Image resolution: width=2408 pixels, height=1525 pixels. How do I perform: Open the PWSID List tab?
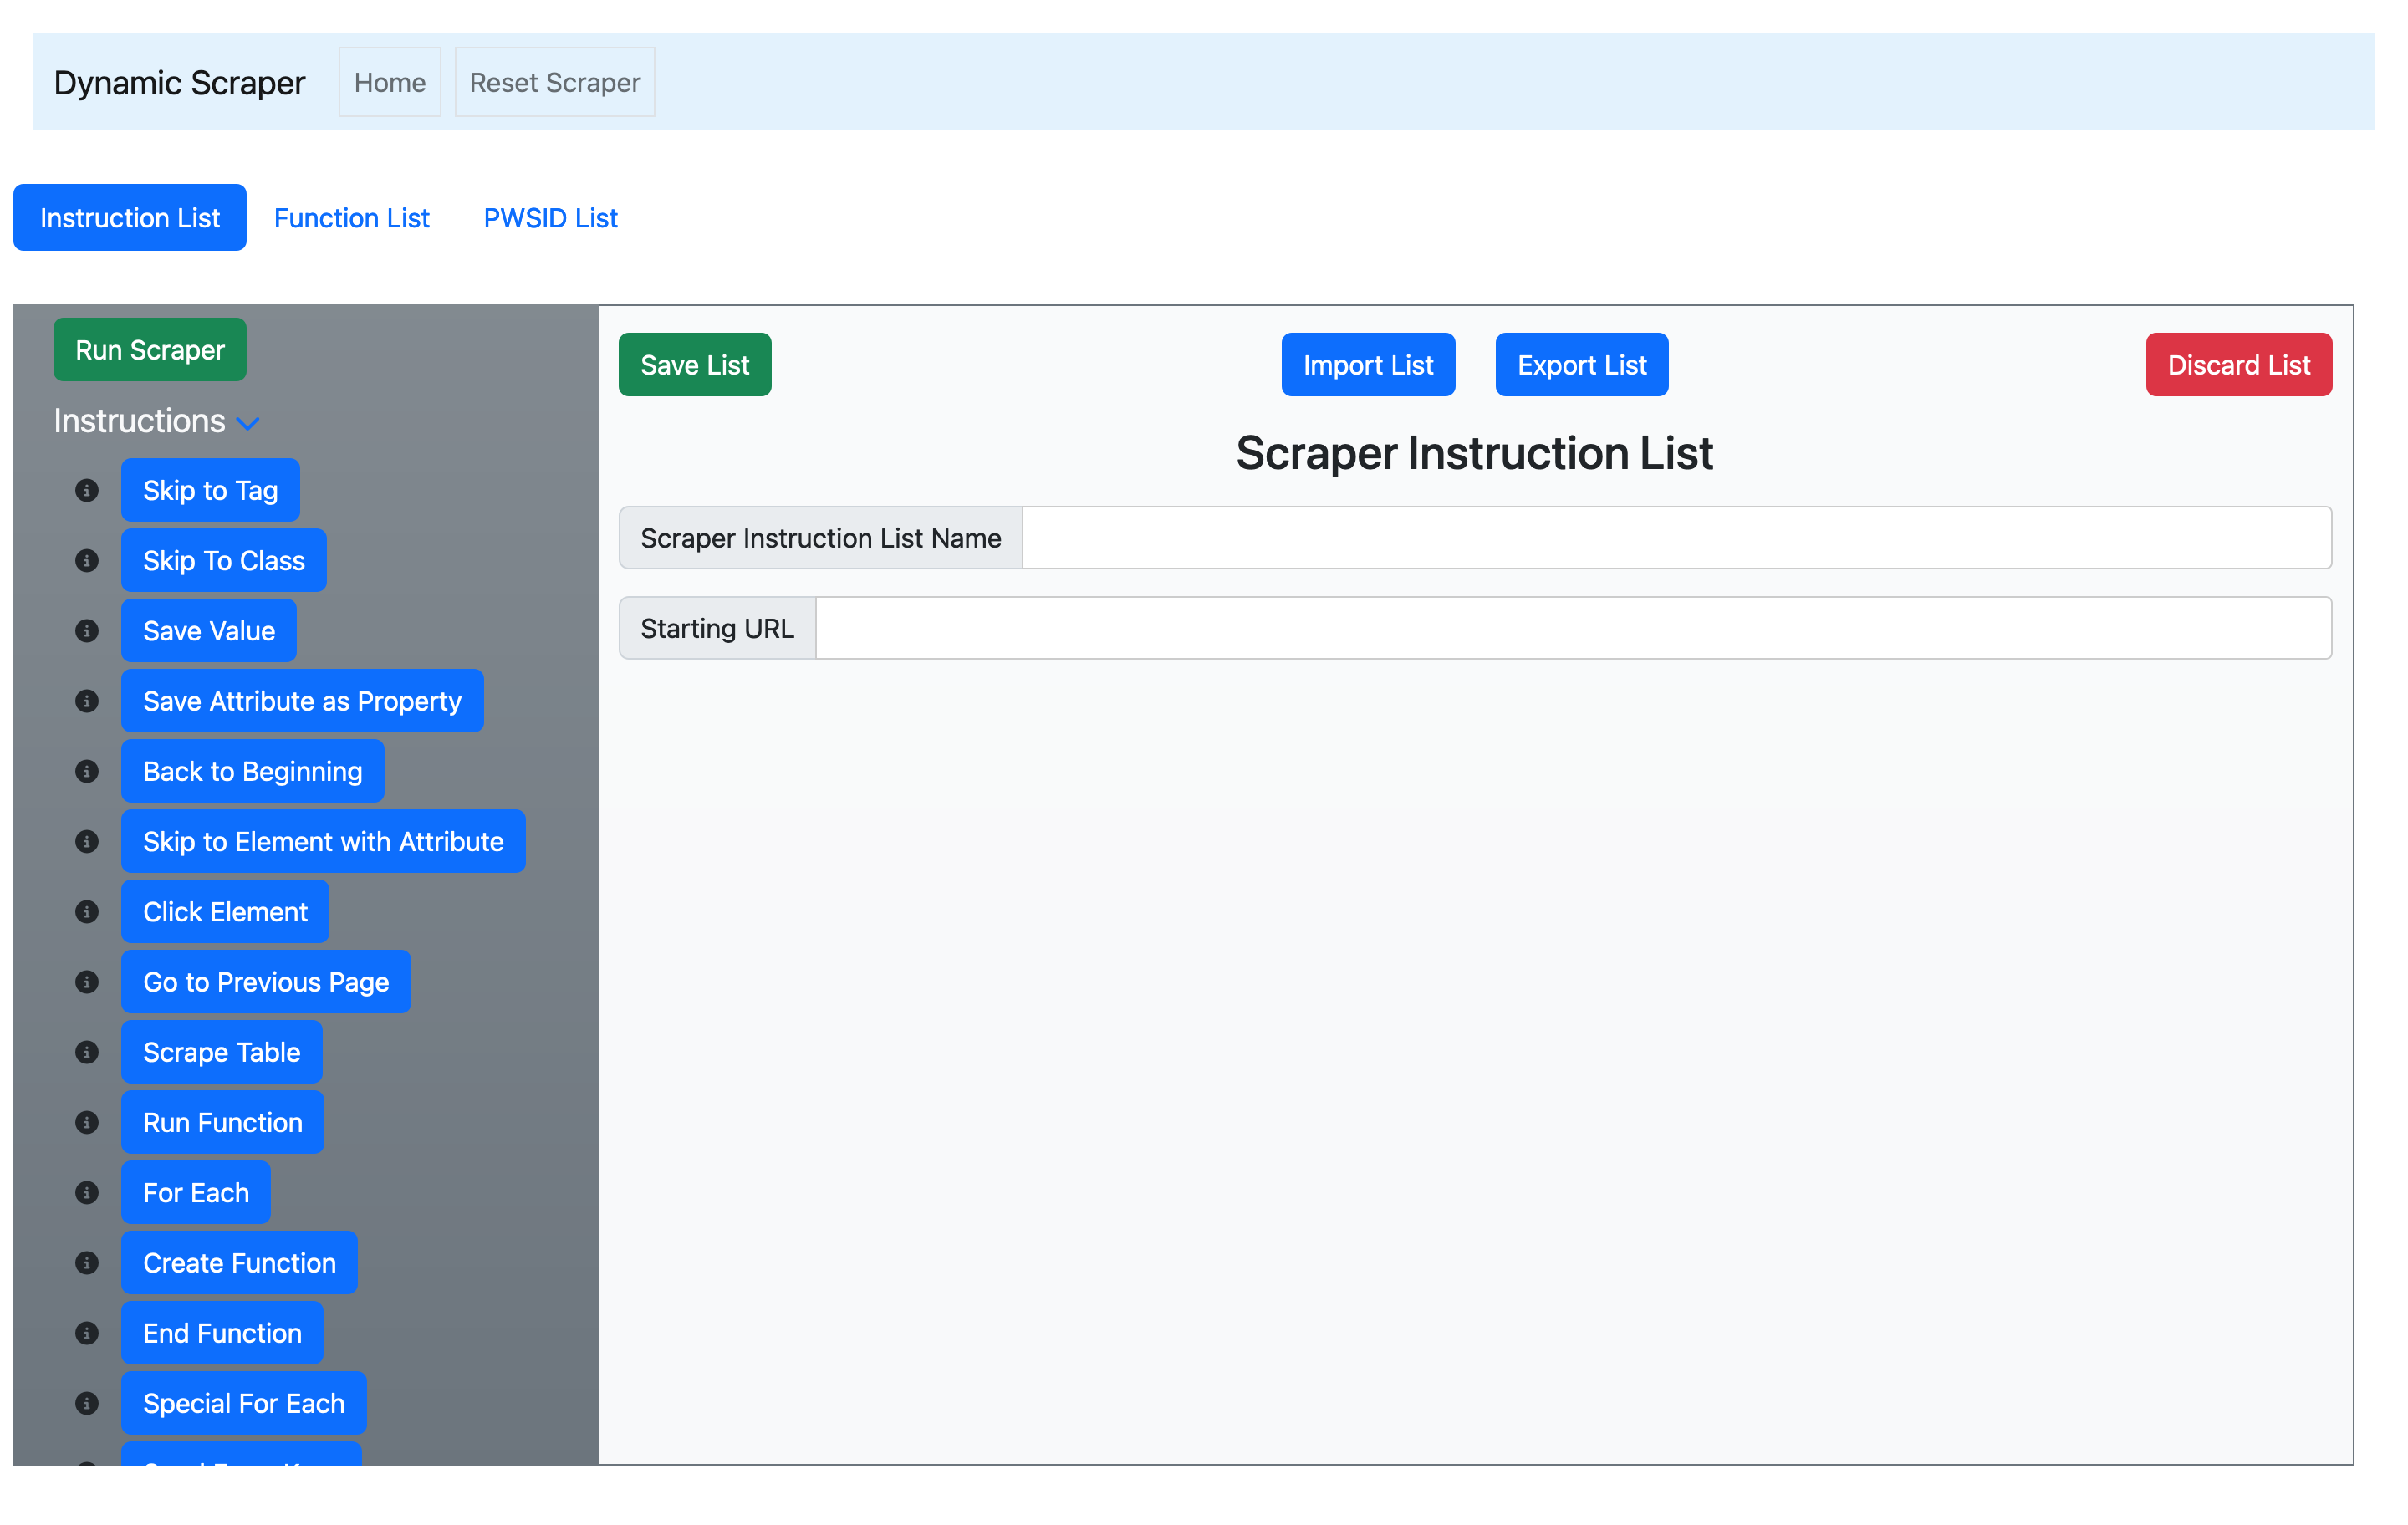tap(550, 218)
